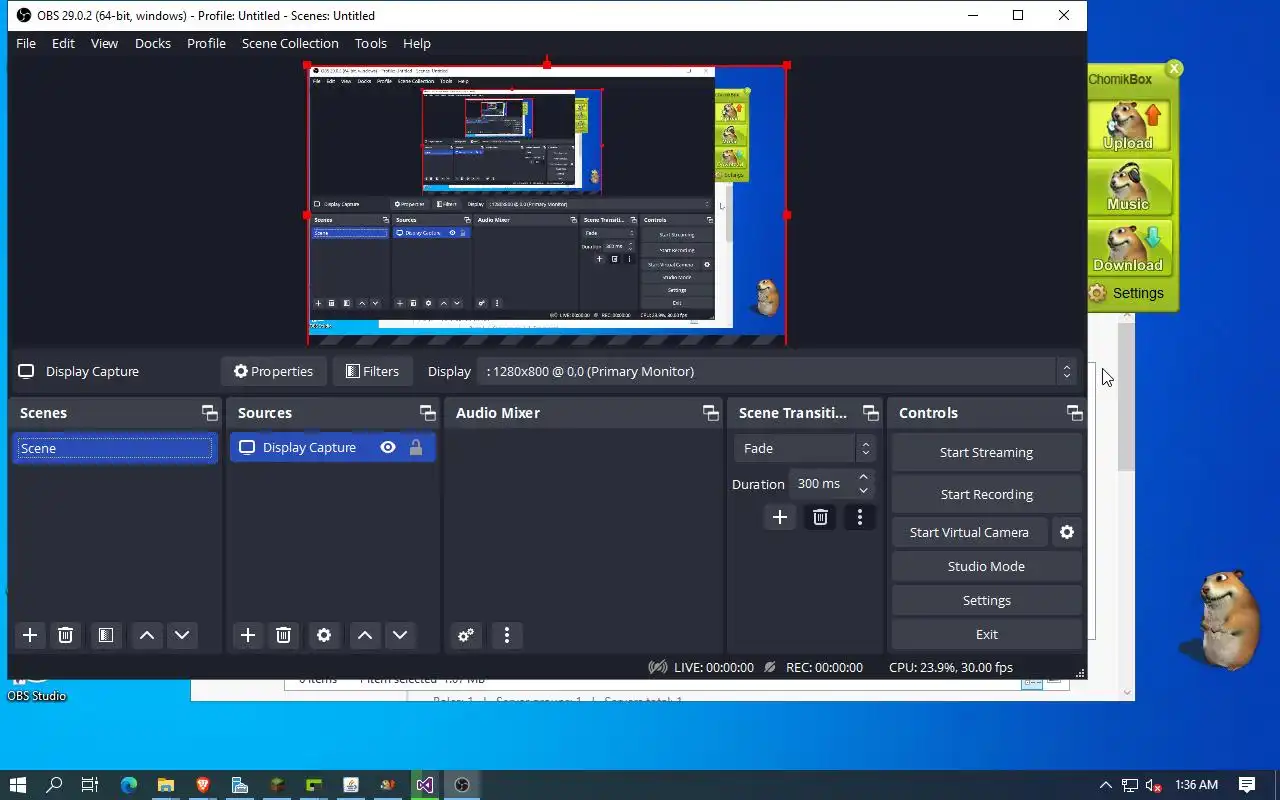
Task: Open Profile menu
Action: tap(206, 43)
